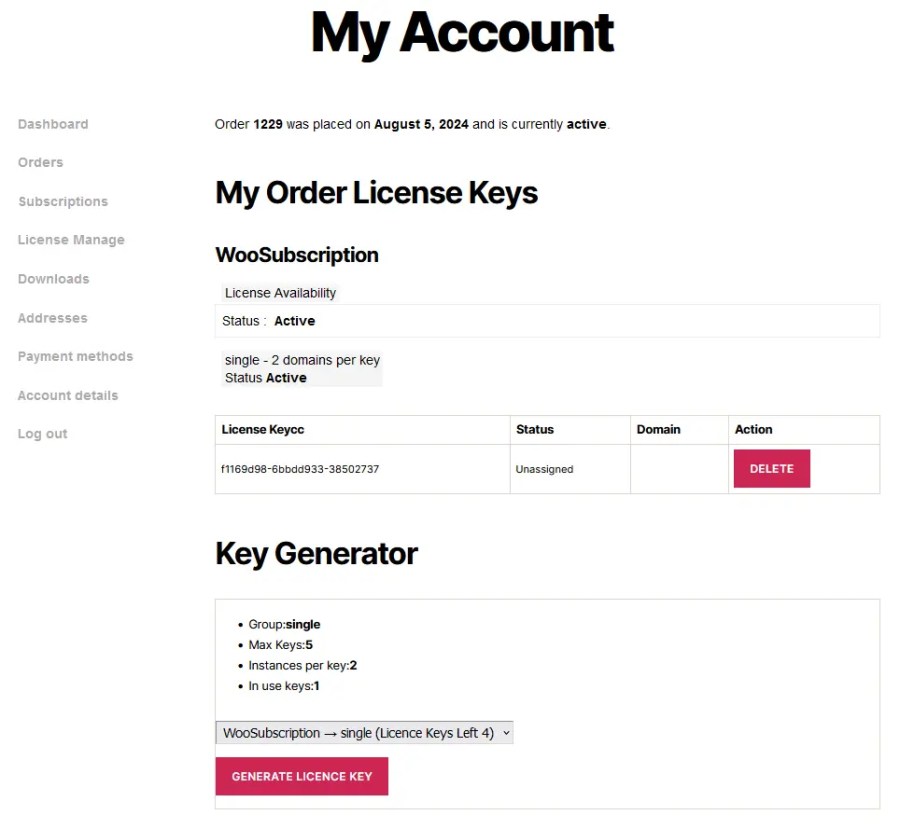Click the License Keycc column header
The height and width of the screenshot is (829, 900).
click(263, 429)
